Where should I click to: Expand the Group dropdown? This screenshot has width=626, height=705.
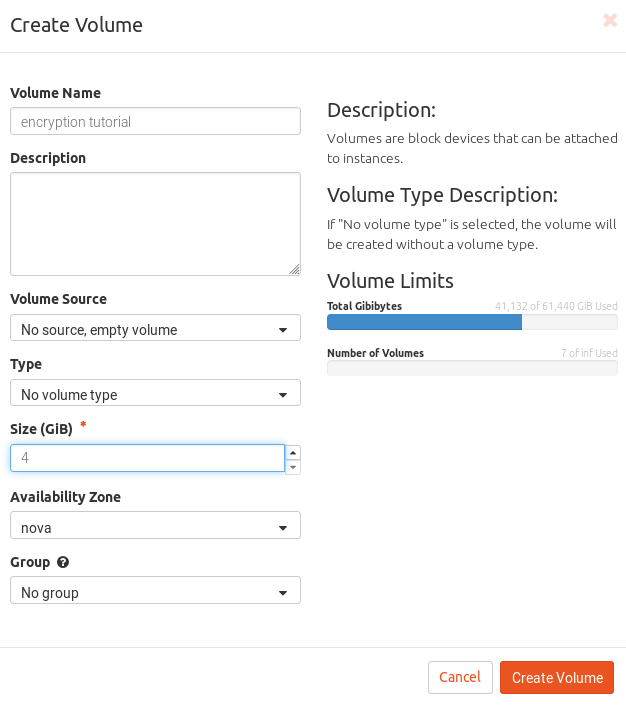(x=155, y=591)
